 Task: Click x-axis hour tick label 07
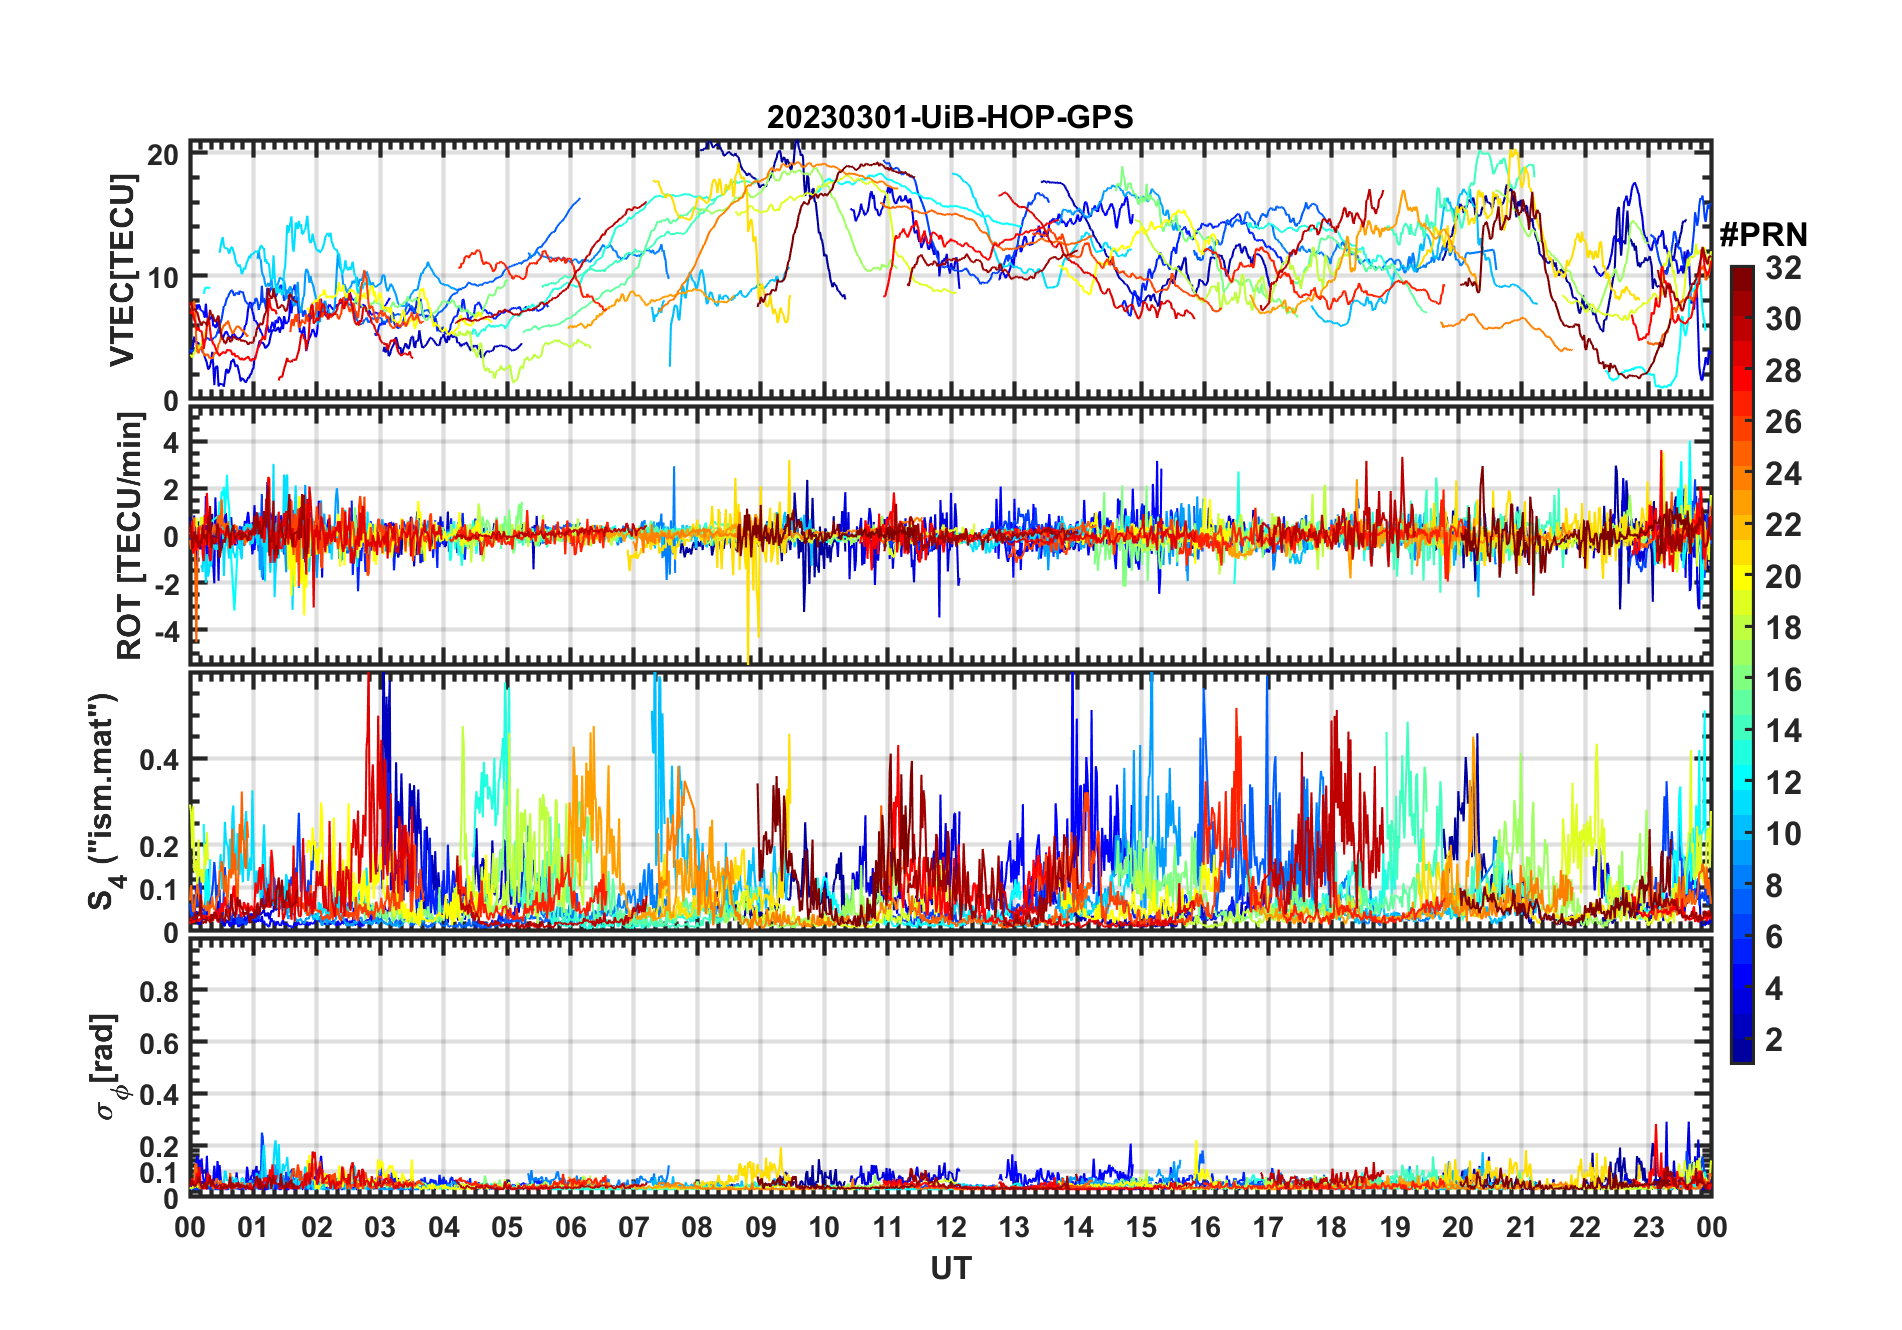point(634,1227)
